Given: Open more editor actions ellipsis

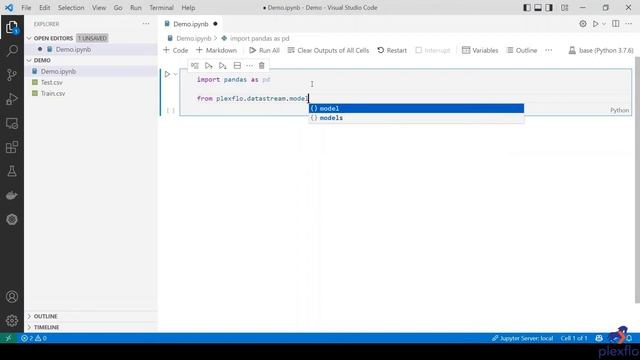Looking at the screenshot, I should pos(629,24).
